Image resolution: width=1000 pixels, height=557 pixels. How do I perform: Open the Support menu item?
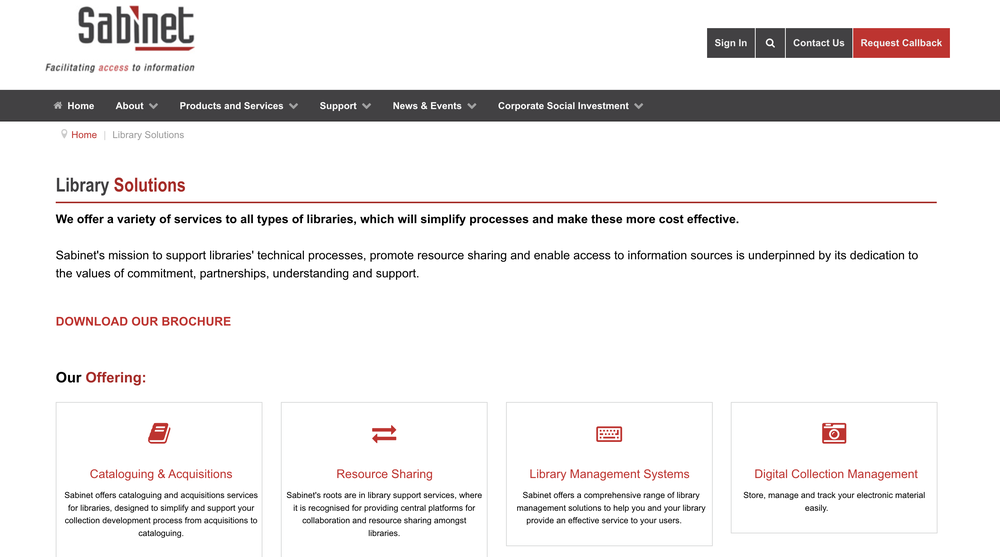click(338, 106)
